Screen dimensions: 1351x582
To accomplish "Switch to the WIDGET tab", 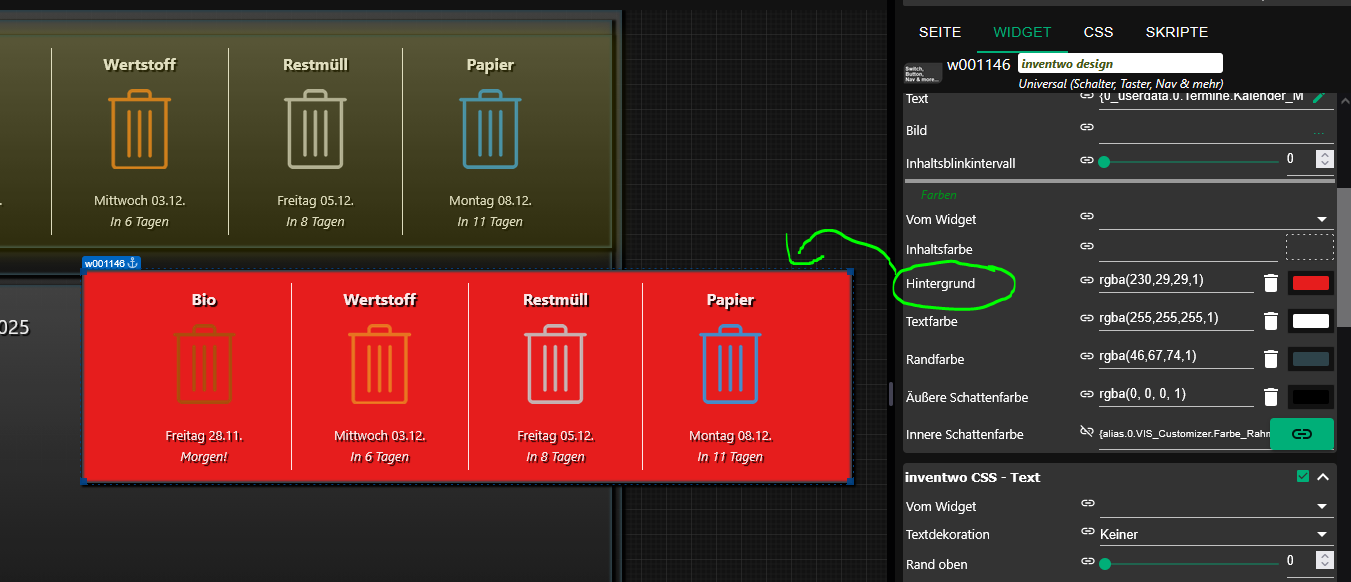I will click(x=1022, y=32).
